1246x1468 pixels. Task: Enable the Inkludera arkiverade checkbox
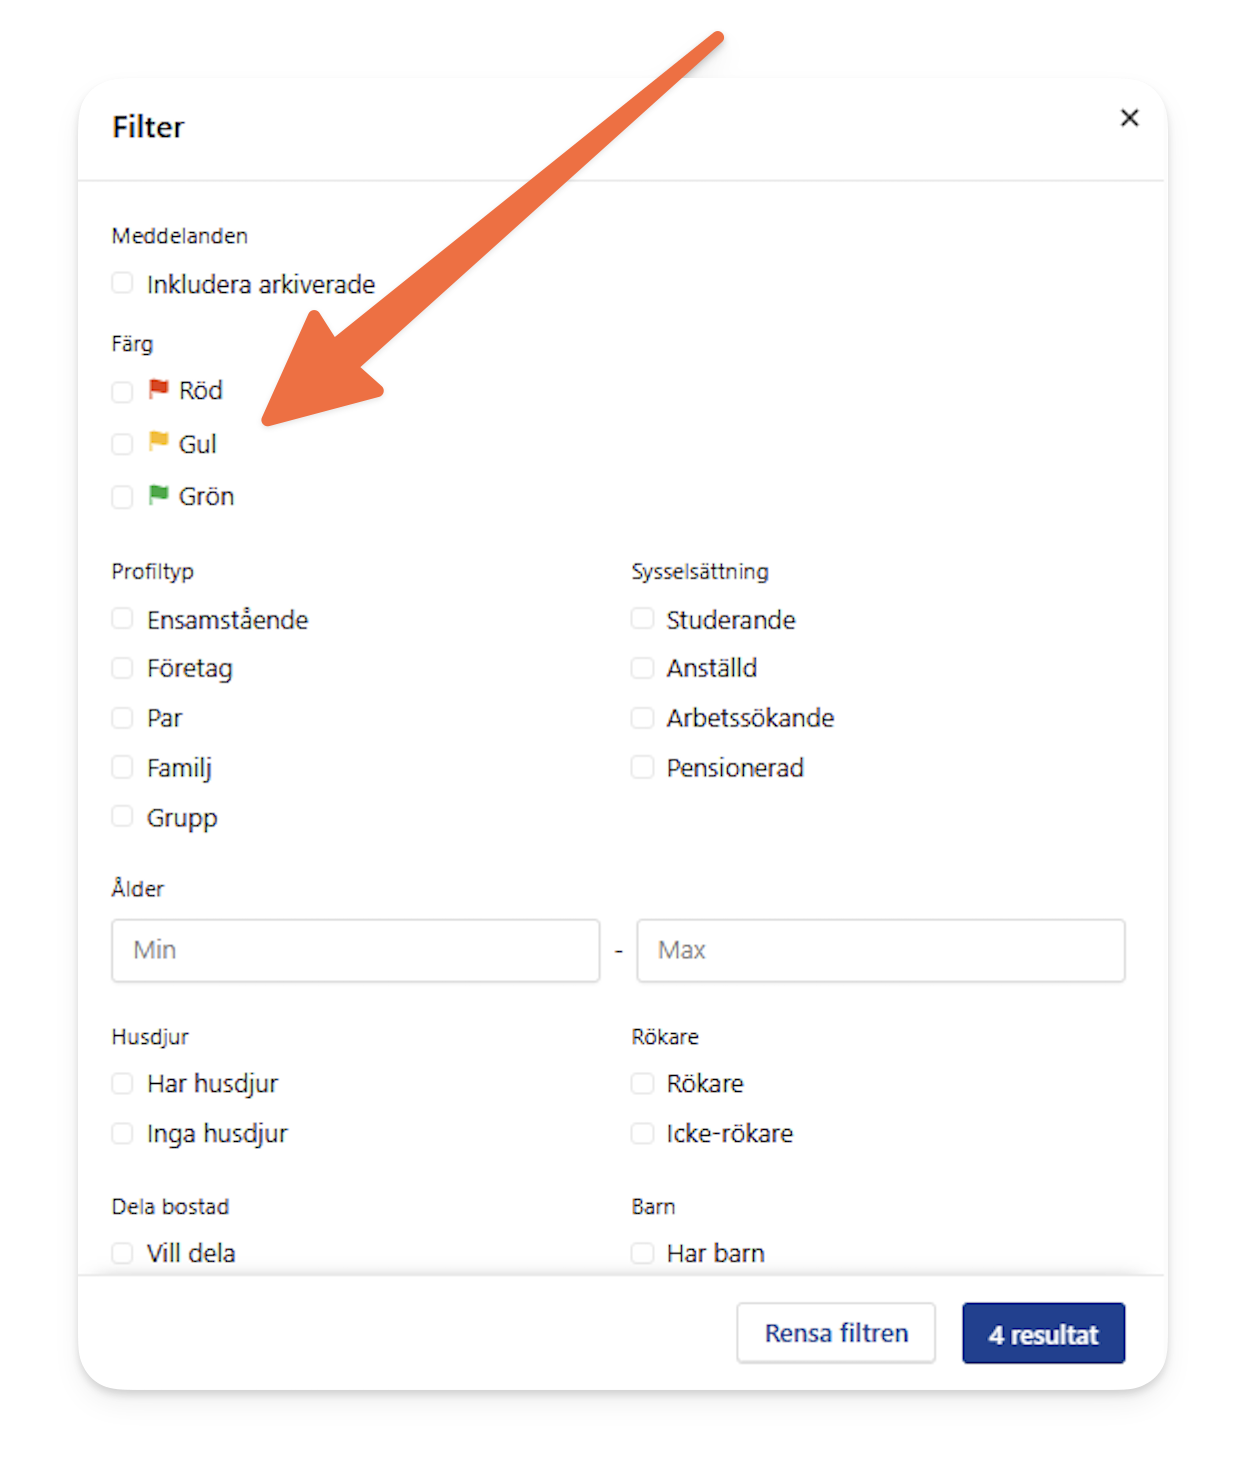[x=122, y=283]
